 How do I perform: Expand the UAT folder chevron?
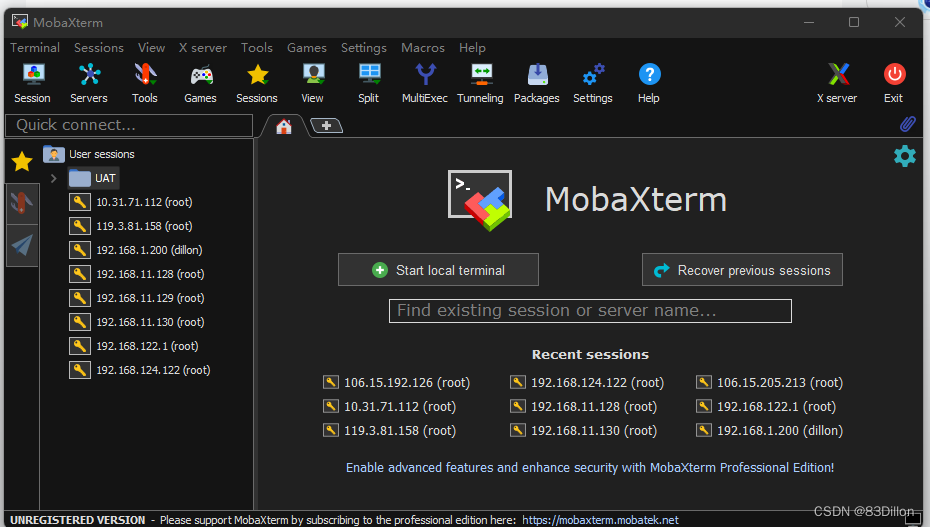point(53,178)
